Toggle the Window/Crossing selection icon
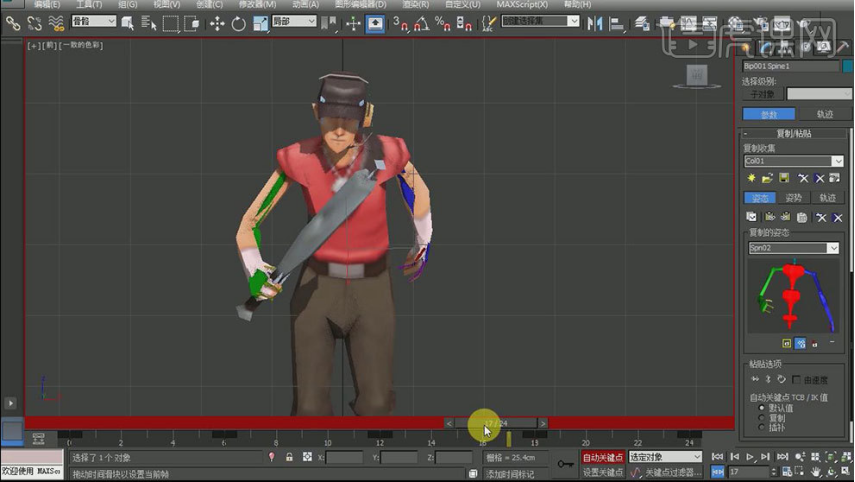Screen dimensions: 855x482 (x=192, y=23)
